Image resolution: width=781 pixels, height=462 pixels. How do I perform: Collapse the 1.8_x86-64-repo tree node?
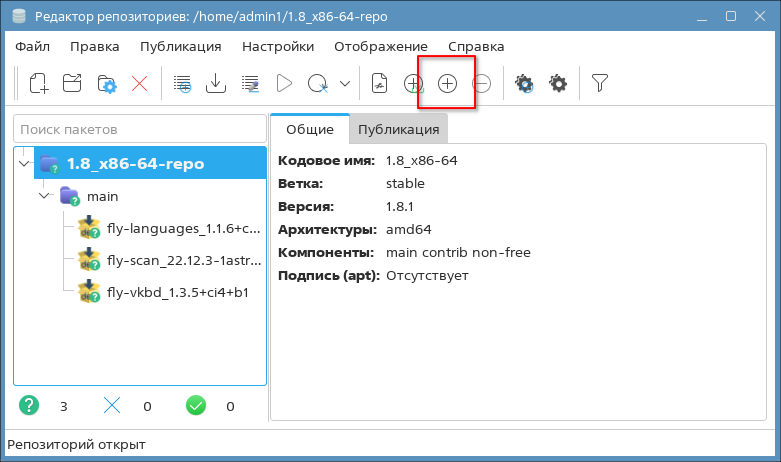(x=24, y=163)
